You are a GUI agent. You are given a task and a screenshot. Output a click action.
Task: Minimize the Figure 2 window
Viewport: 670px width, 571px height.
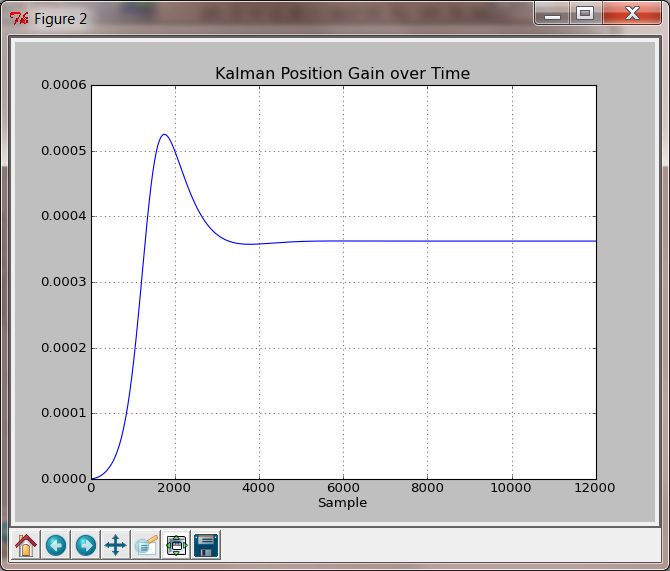pyautogui.click(x=552, y=14)
